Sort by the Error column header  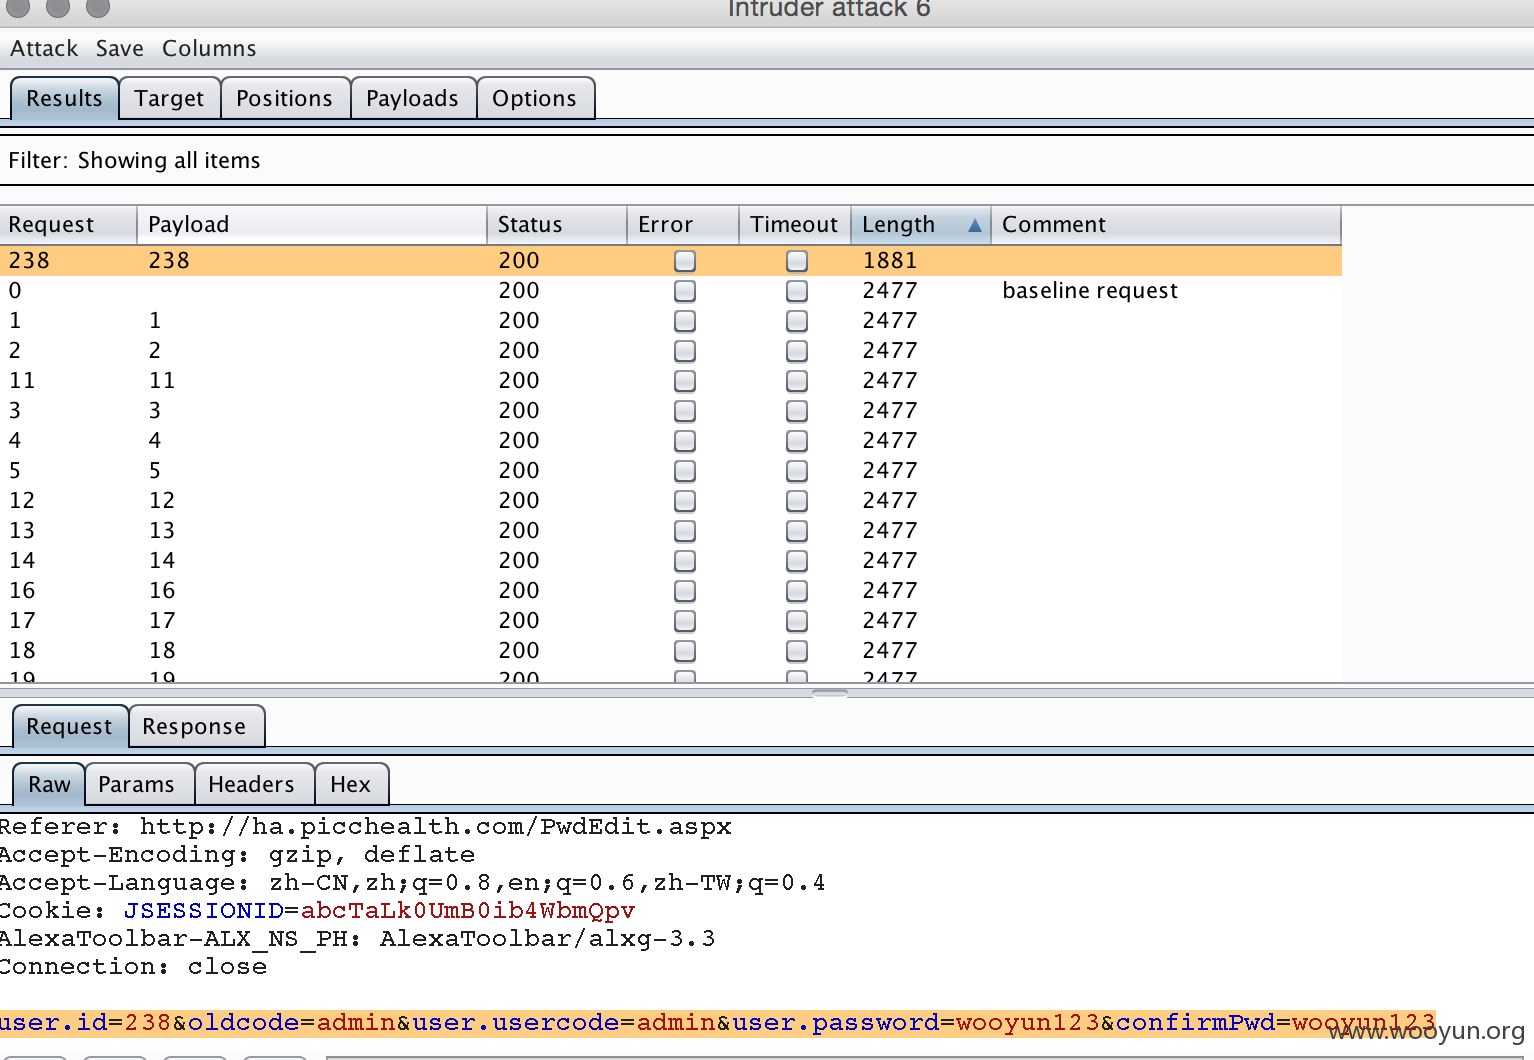pyautogui.click(x=683, y=224)
